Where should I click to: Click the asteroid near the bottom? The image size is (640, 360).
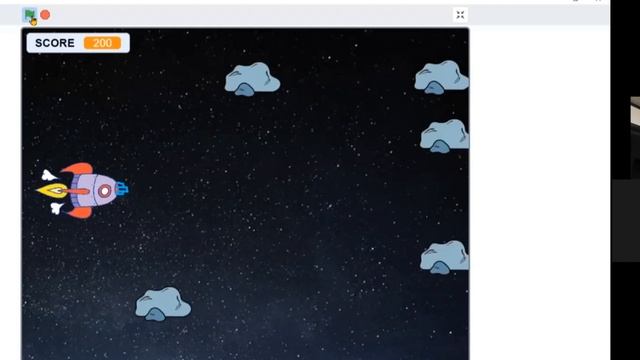coord(163,304)
